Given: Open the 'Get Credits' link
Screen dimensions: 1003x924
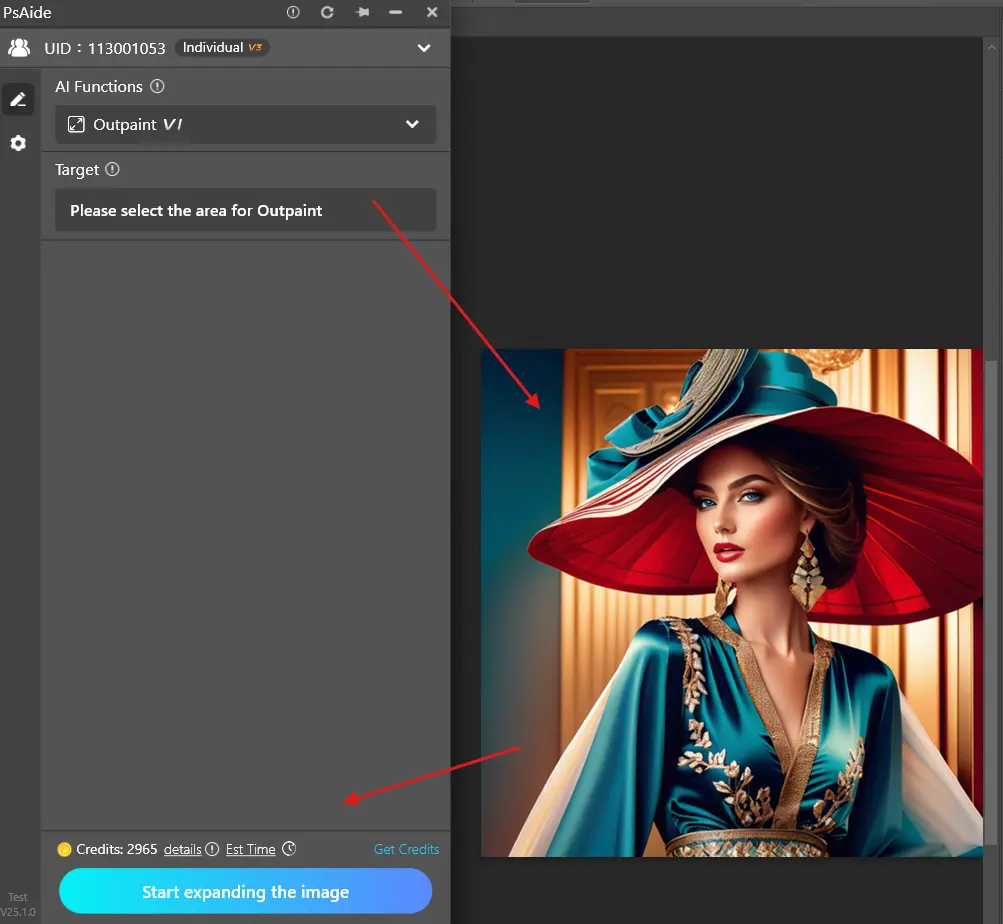Looking at the screenshot, I should [406, 849].
